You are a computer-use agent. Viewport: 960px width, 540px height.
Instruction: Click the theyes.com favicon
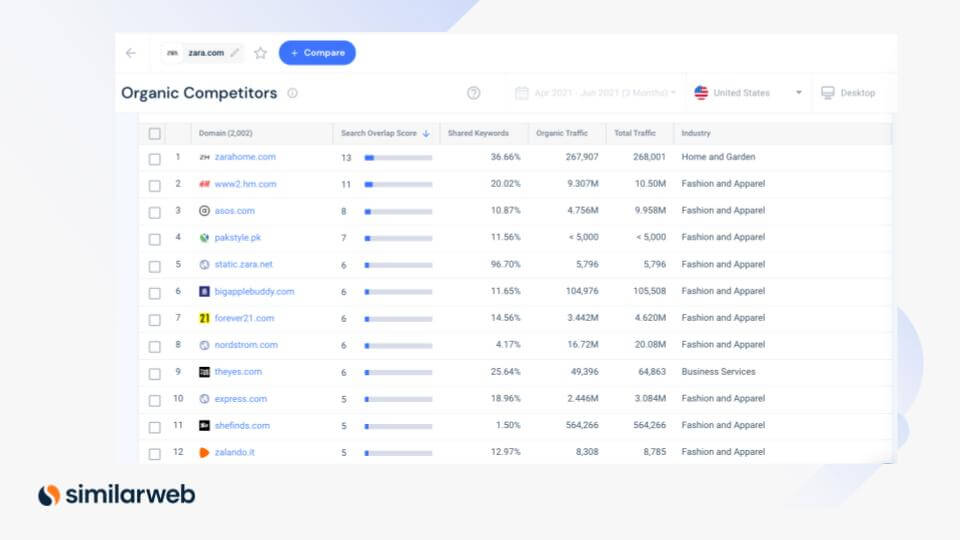[204, 372]
